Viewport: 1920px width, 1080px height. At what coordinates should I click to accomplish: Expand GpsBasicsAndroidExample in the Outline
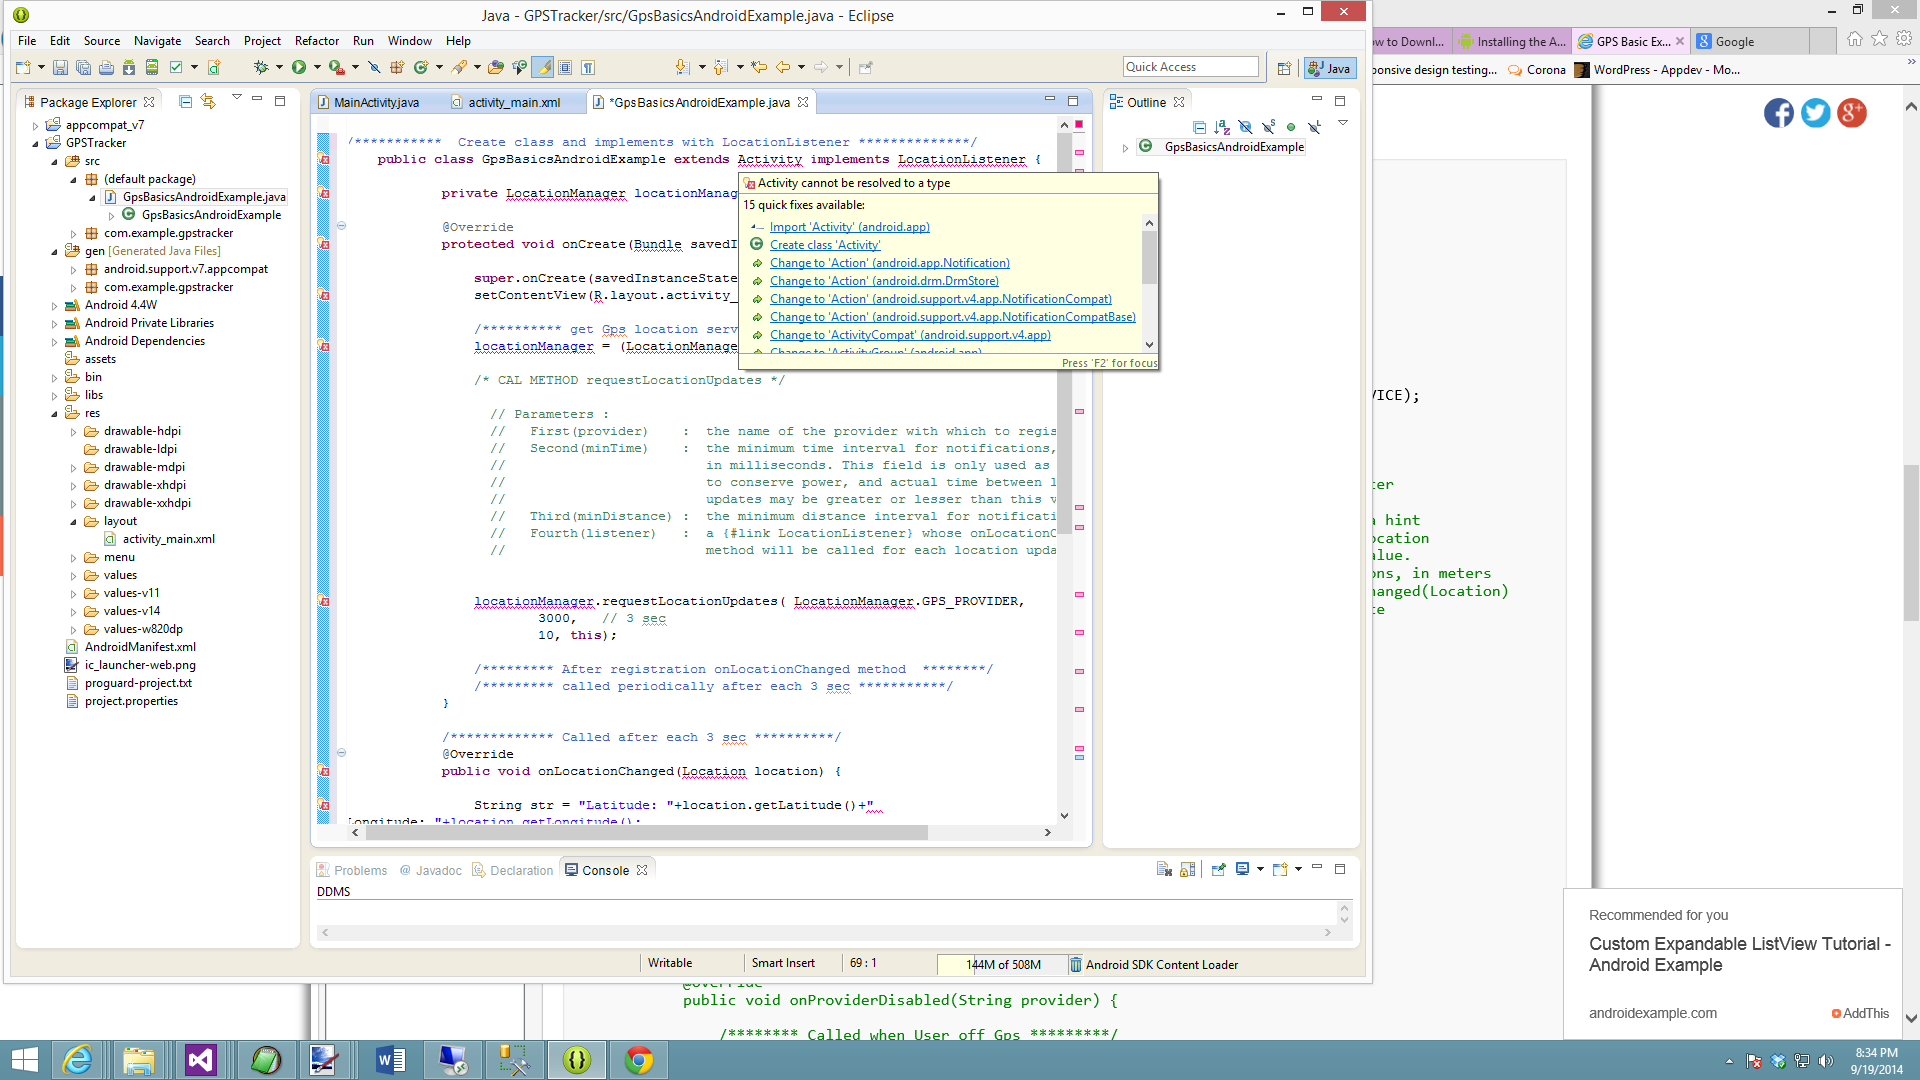tap(1126, 147)
